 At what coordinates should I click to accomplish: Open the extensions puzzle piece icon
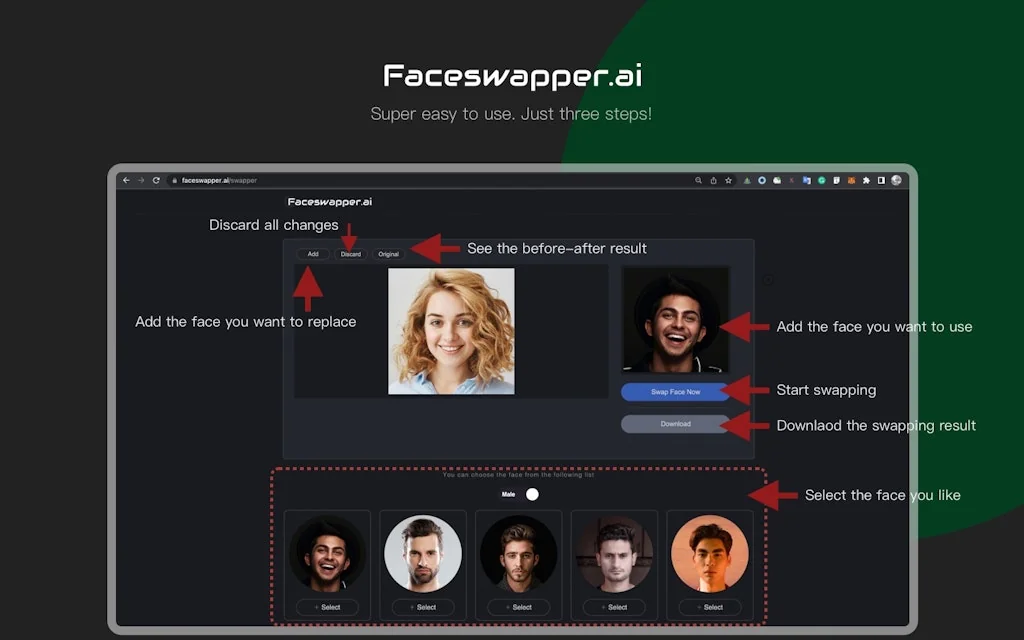[x=866, y=180]
